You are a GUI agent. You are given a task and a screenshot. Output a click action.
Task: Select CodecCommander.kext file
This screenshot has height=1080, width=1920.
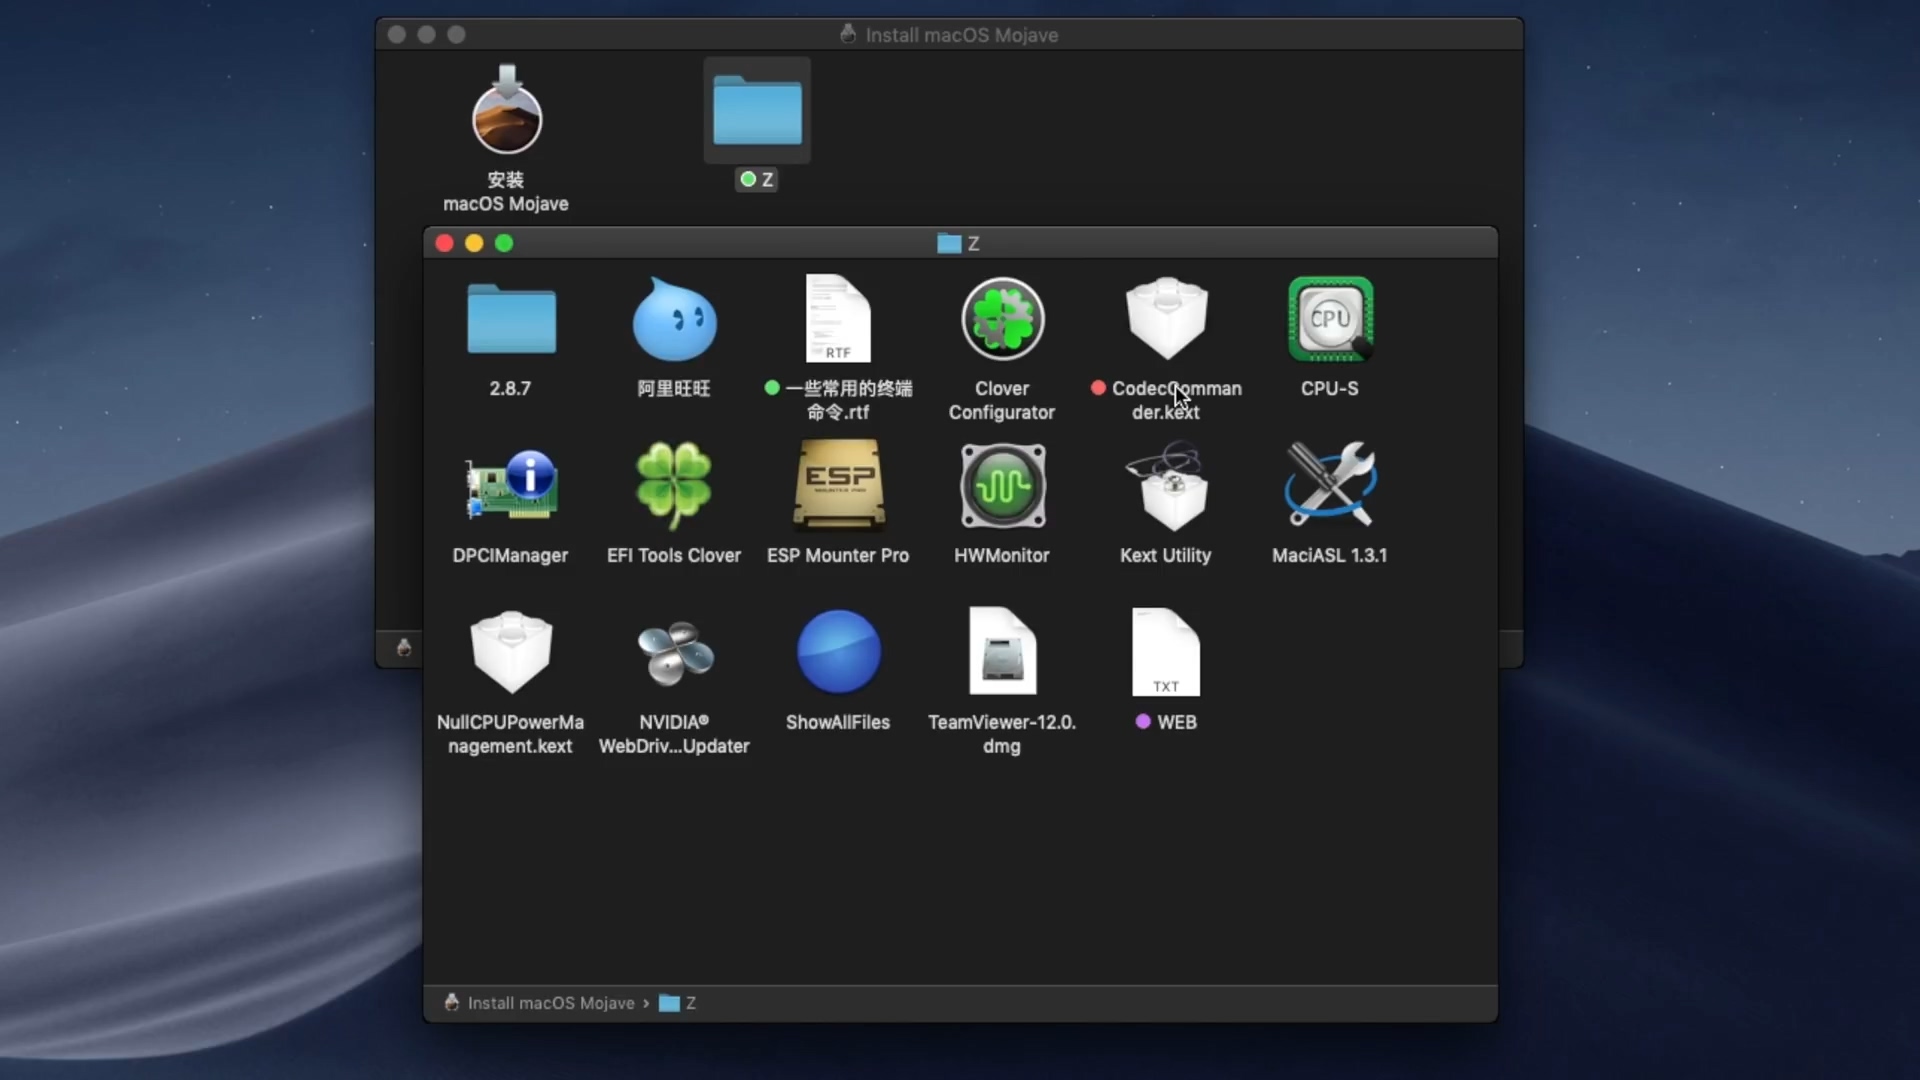pos(1166,320)
